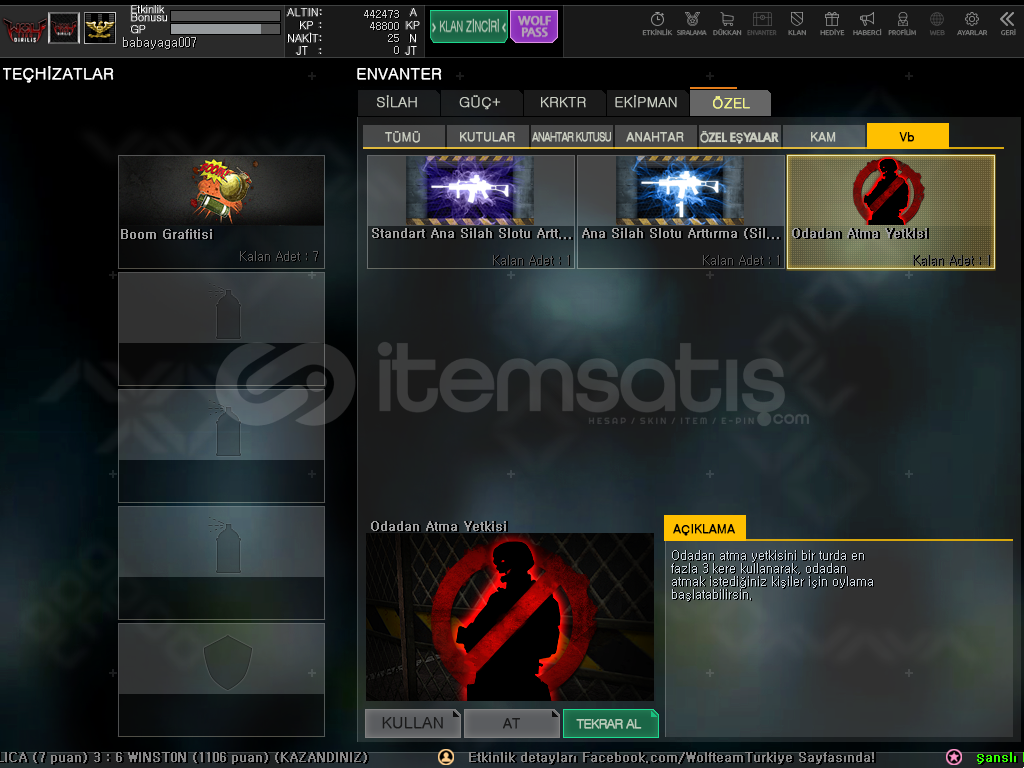Click the At discard button
1024x768 pixels.
511,723
